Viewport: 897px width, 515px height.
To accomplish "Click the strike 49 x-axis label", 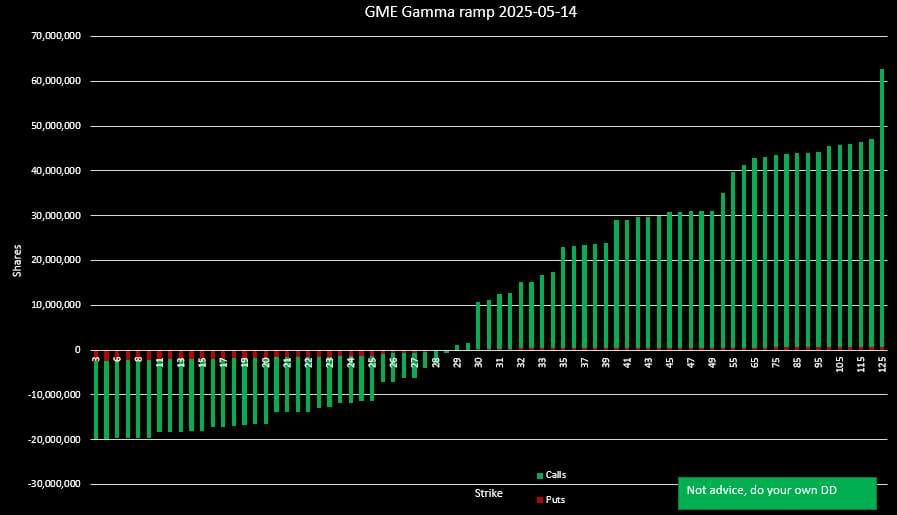I will [x=712, y=363].
